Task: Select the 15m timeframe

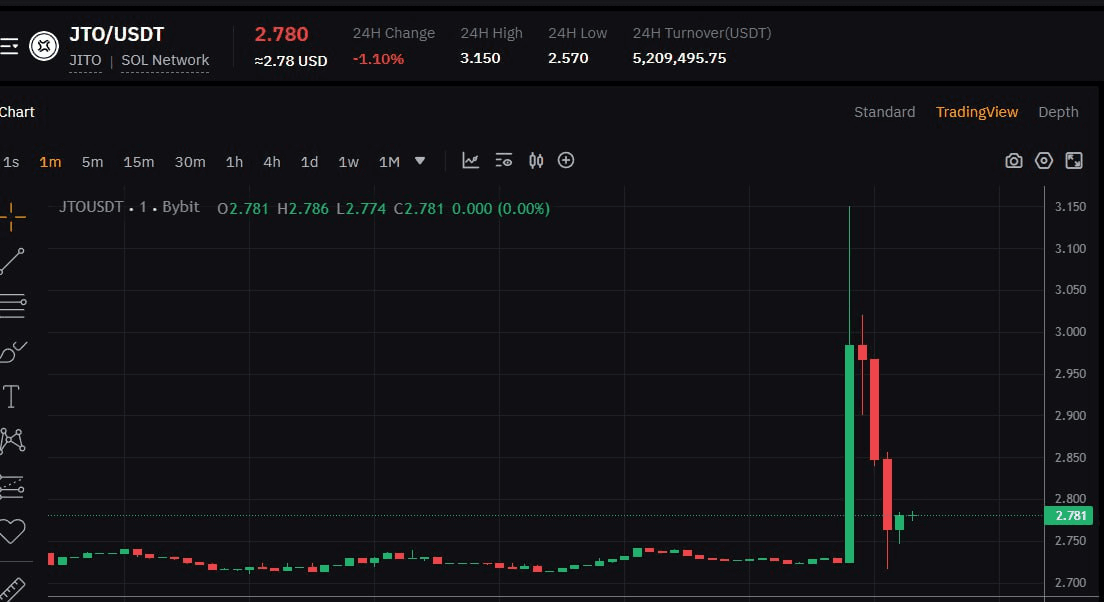Action: click(139, 162)
